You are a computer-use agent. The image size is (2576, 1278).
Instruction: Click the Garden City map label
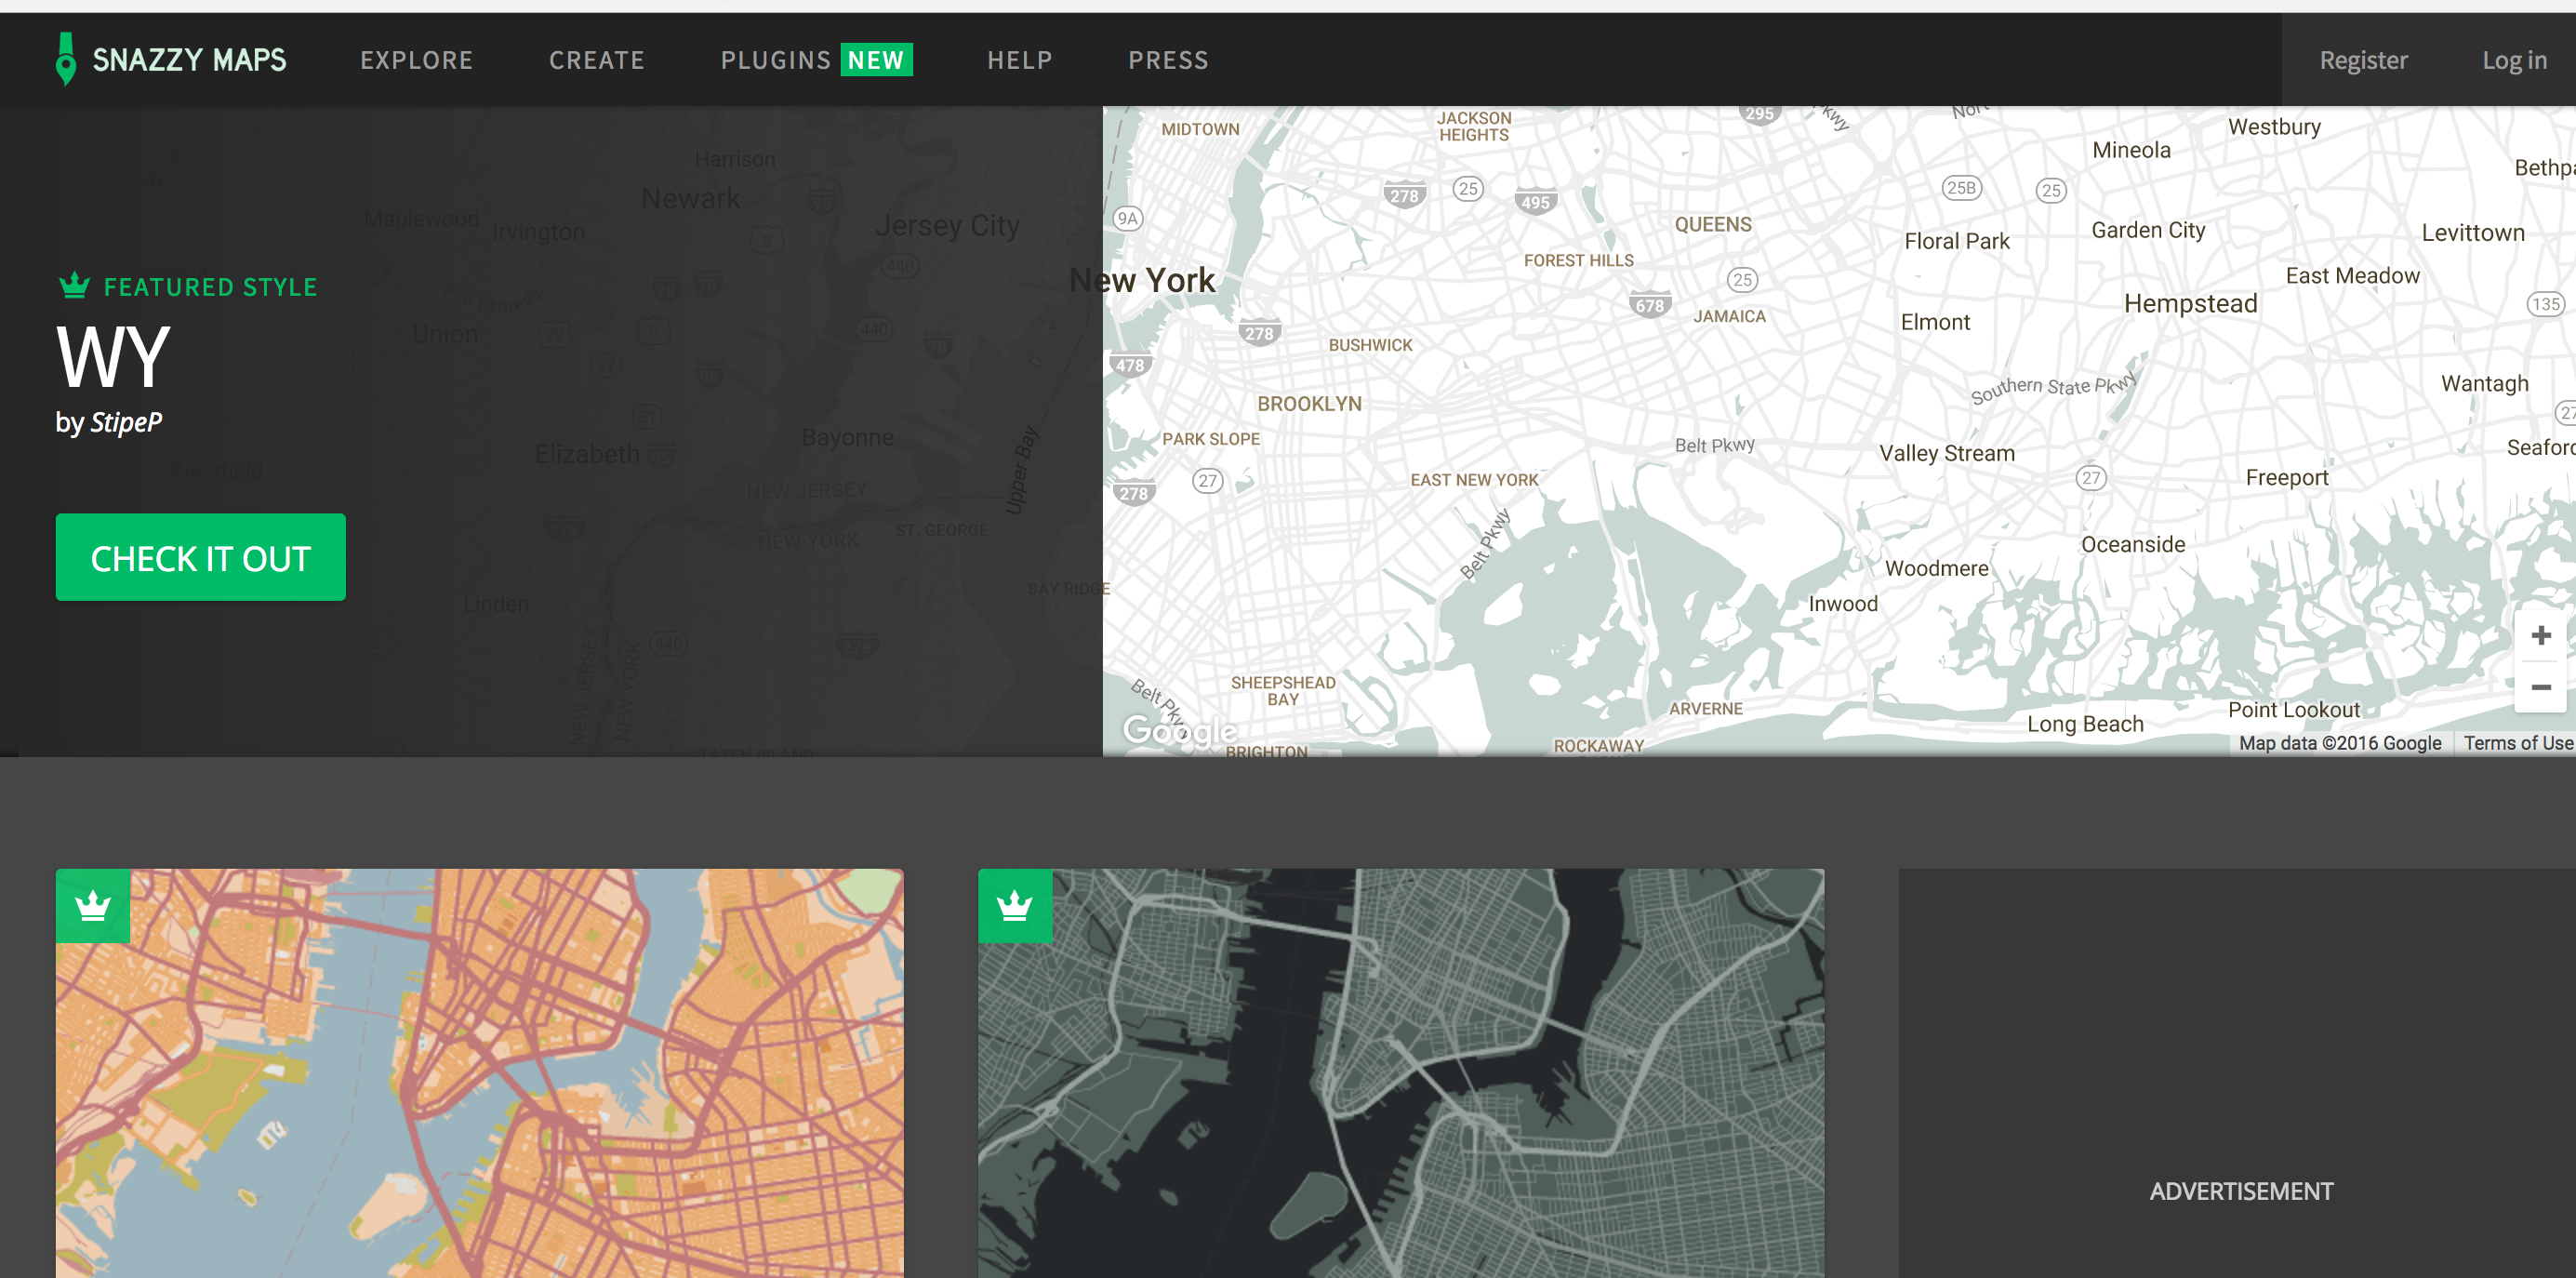click(x=2148, y=230)
